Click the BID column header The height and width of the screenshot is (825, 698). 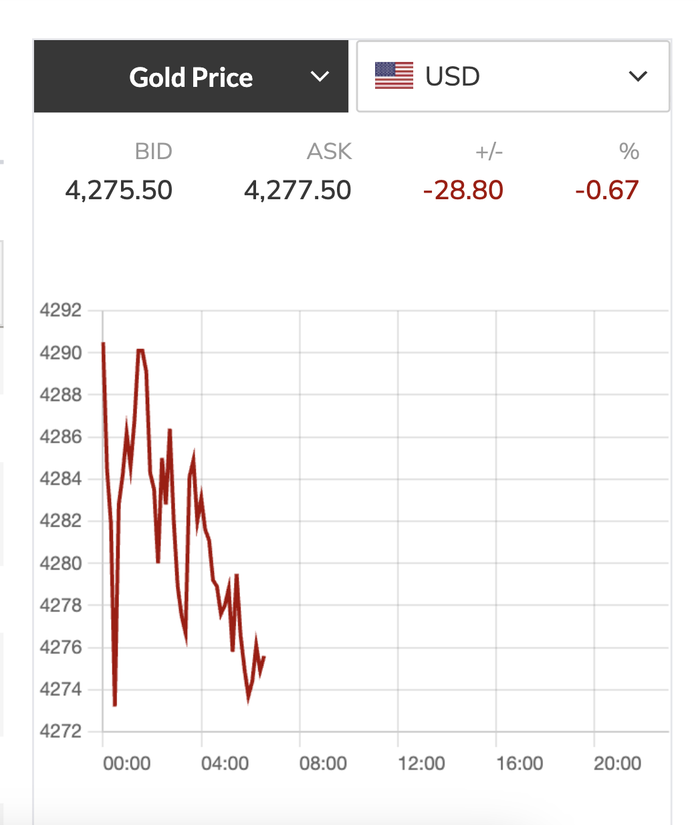pyautogui.click(x=151, y=151)
